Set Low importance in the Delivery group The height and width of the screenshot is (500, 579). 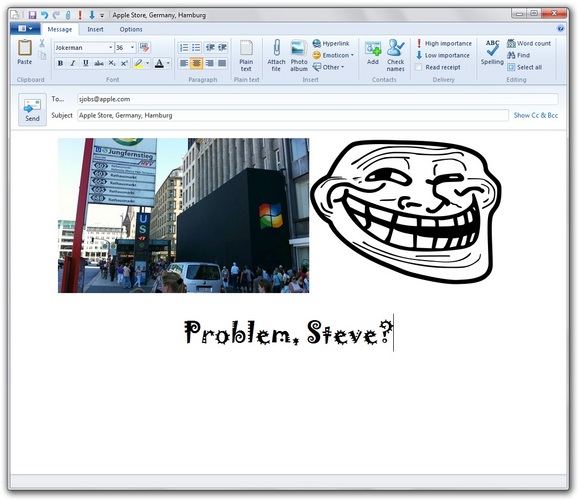(x=443, y=55)
